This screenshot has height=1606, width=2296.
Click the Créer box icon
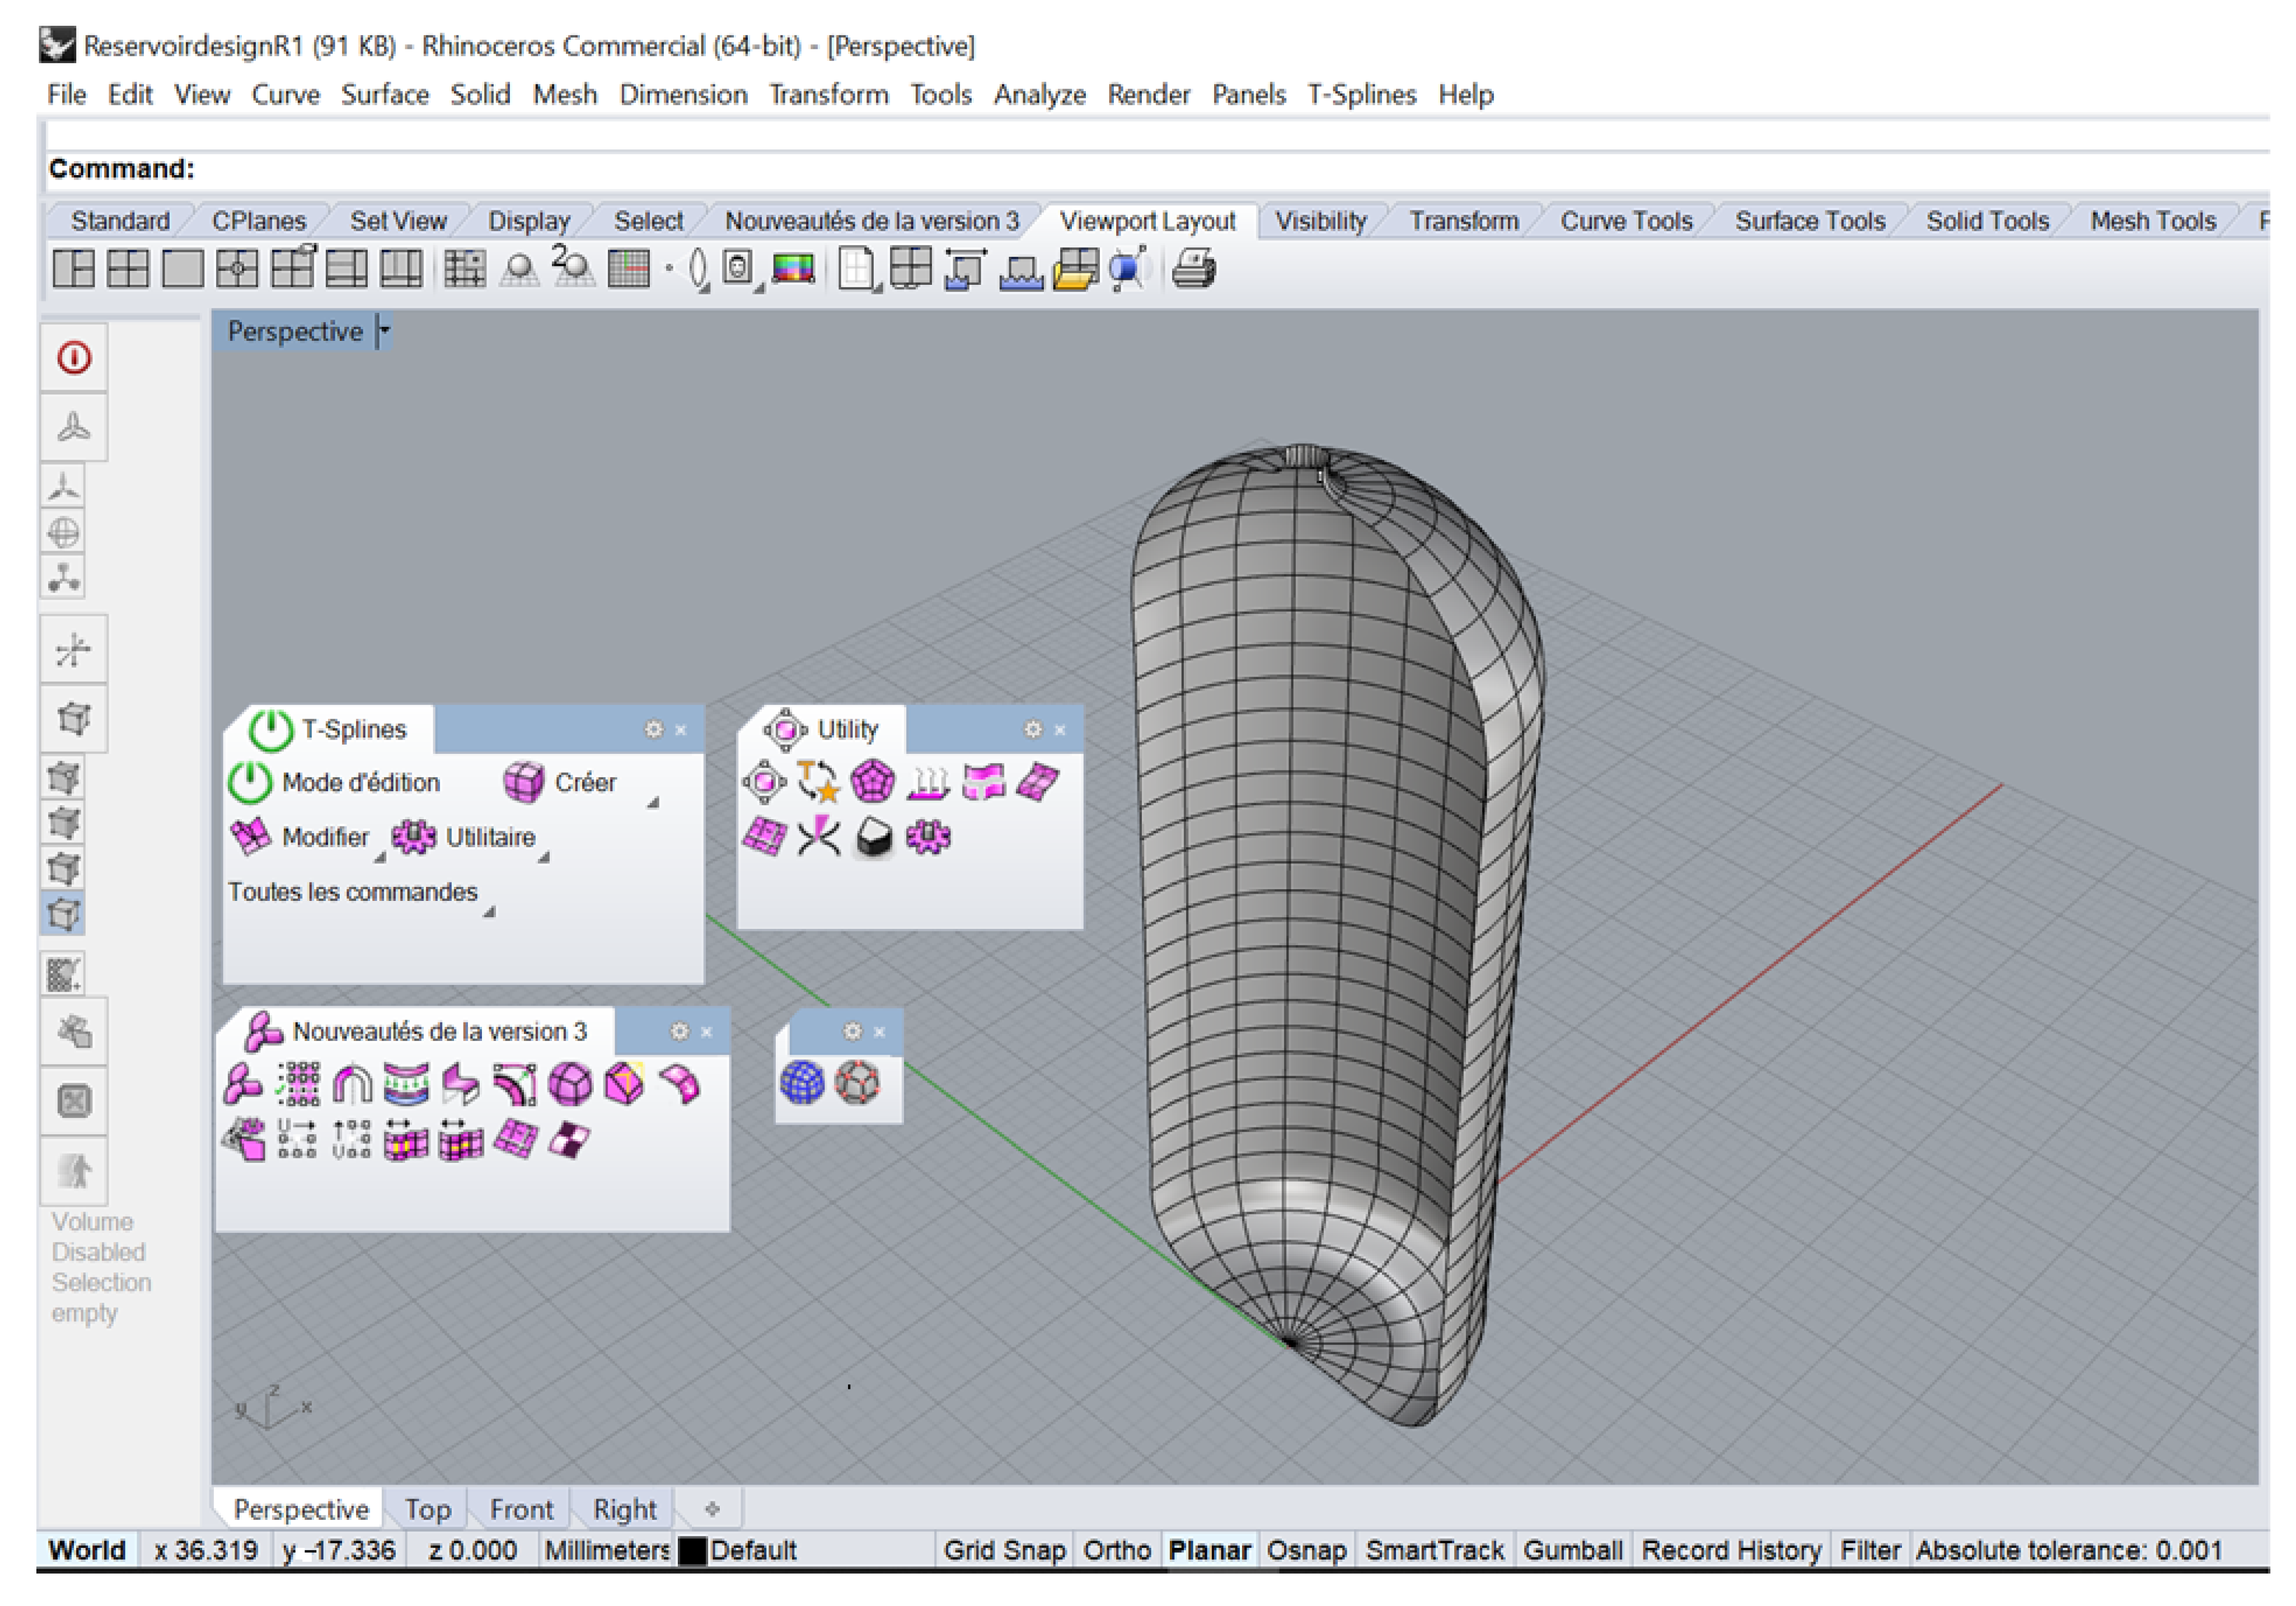click(524, 782)
